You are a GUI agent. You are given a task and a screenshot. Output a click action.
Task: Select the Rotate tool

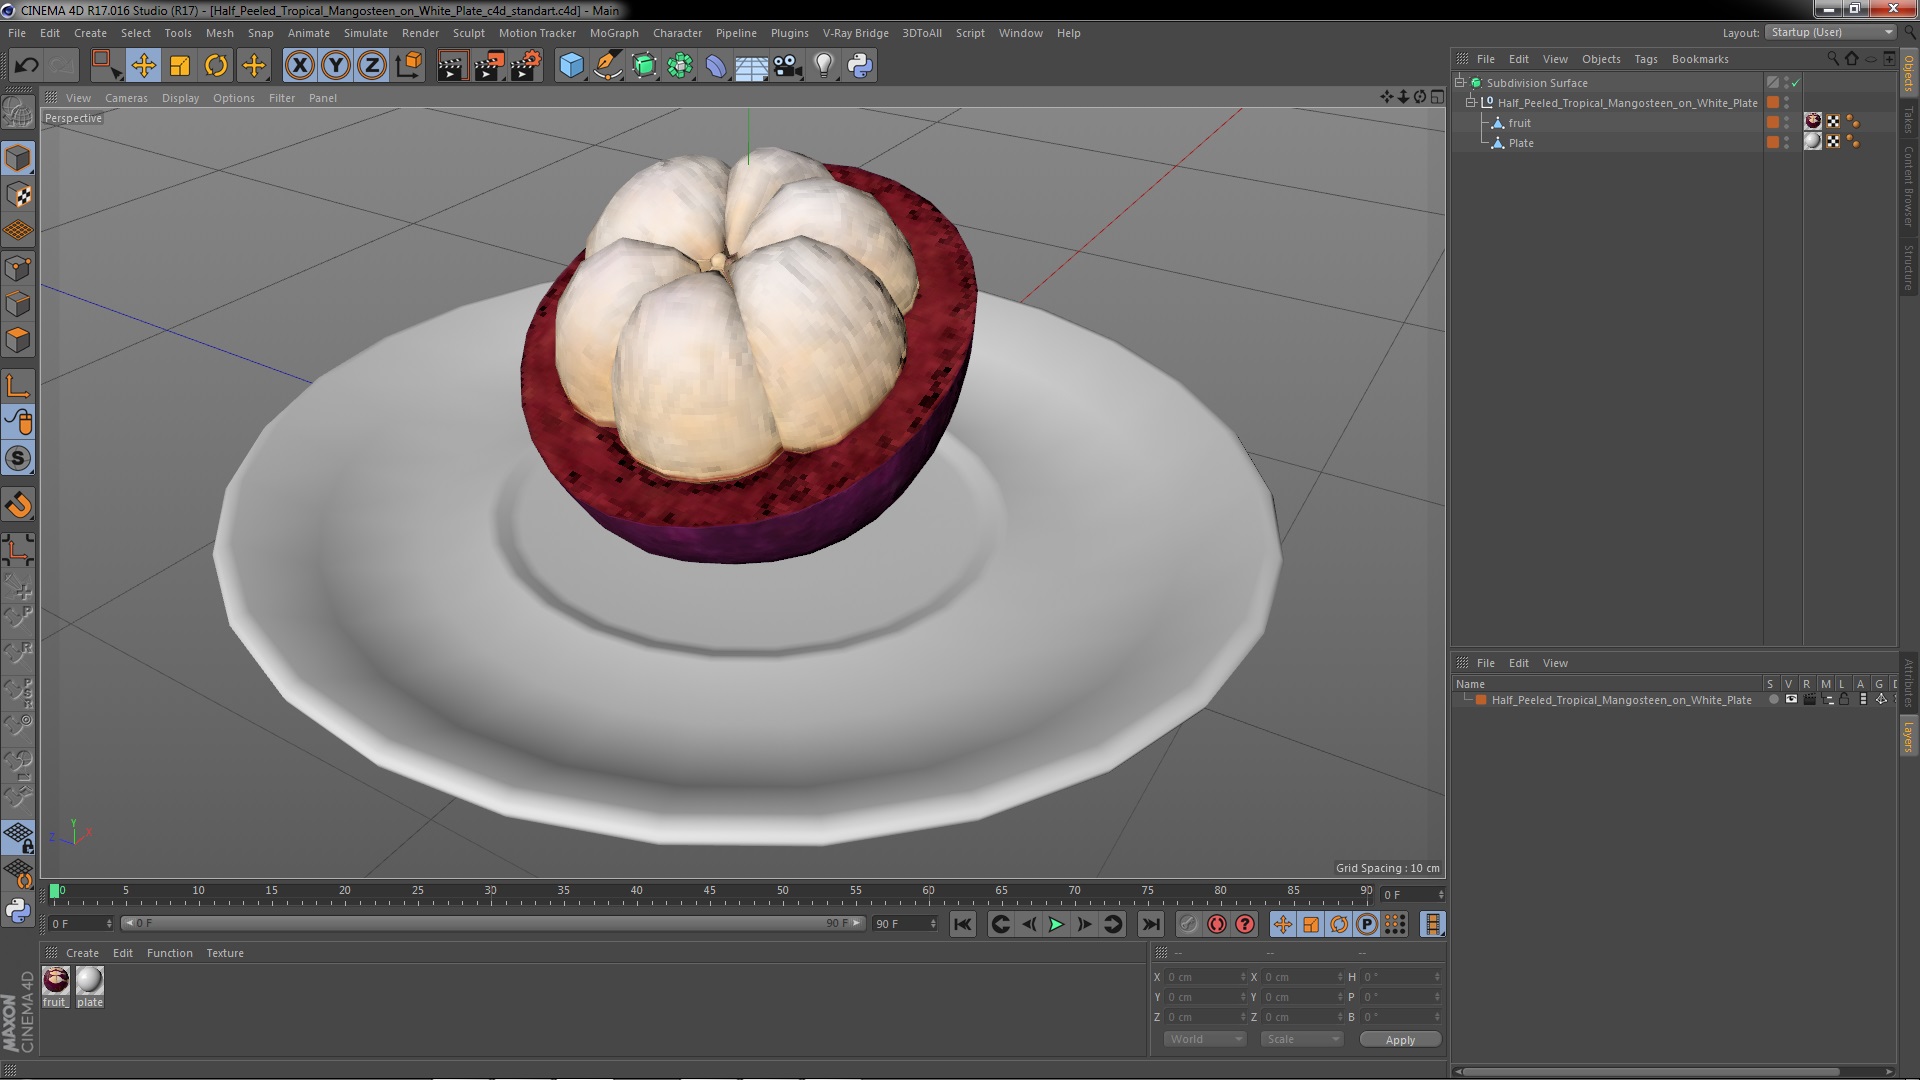tap(216, 66)
